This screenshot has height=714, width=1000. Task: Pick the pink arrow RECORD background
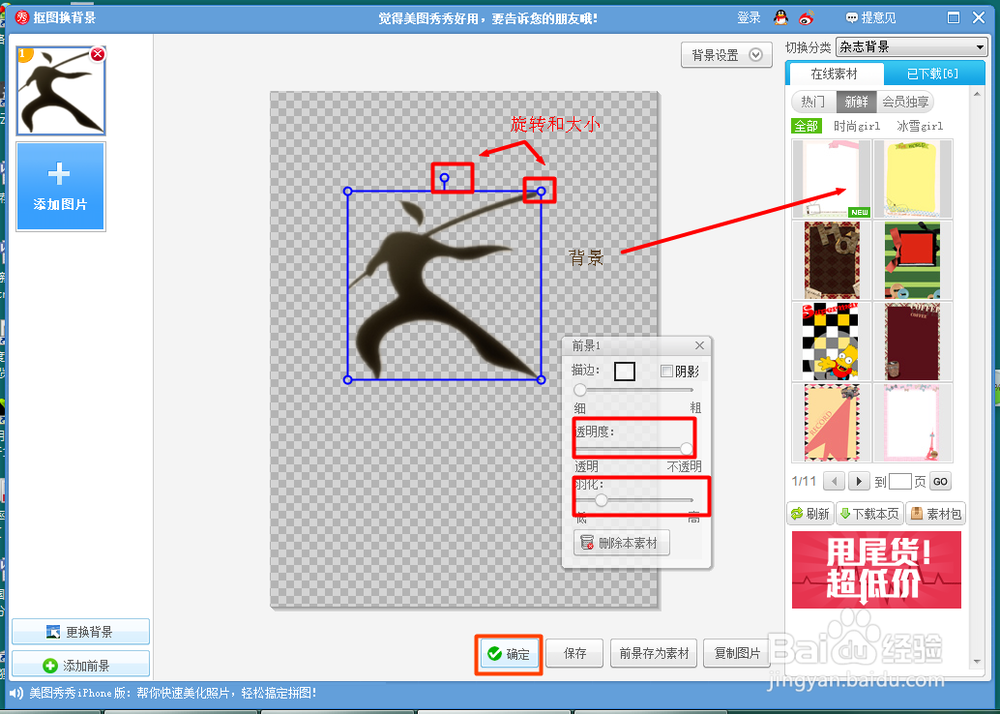coord(831,423)
